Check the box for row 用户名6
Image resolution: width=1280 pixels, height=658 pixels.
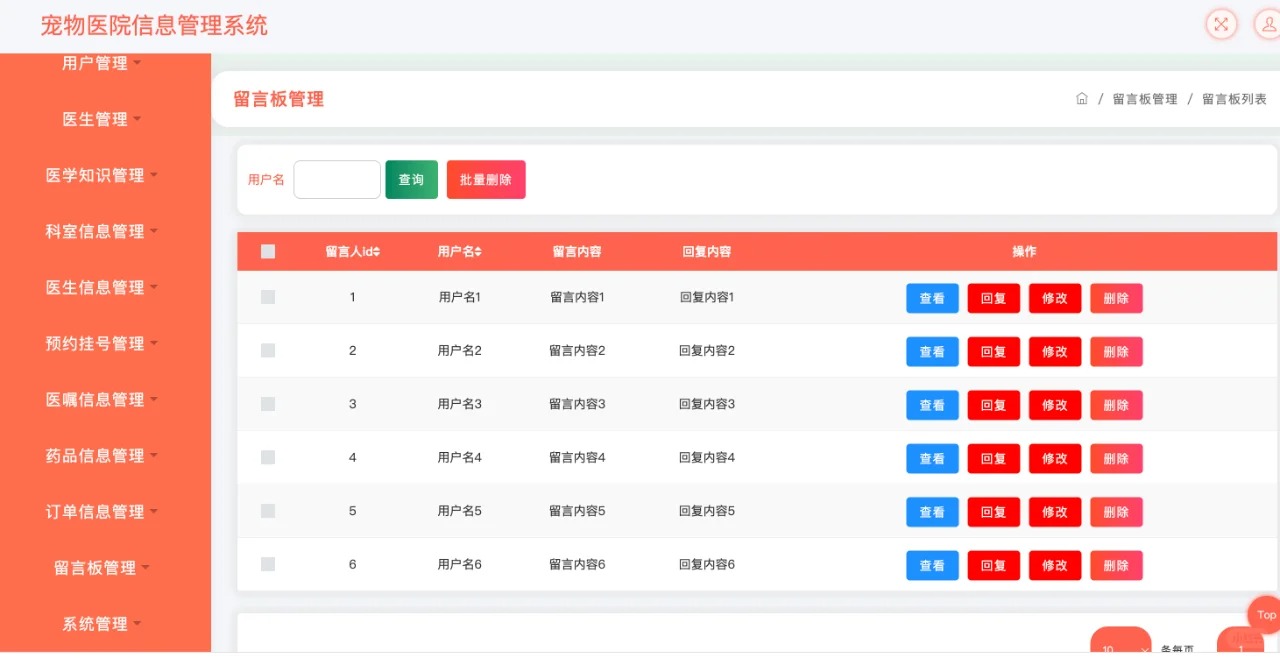(x=268, y=564)
